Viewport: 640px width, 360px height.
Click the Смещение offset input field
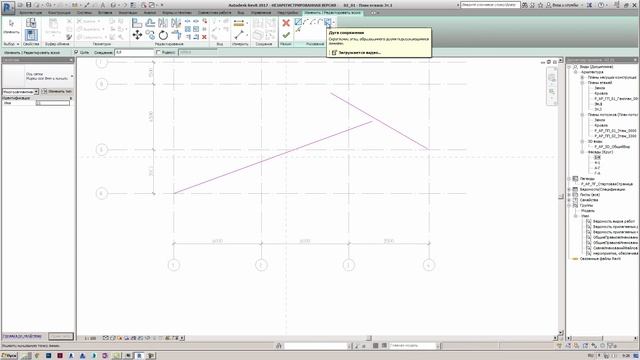(134, 52)
